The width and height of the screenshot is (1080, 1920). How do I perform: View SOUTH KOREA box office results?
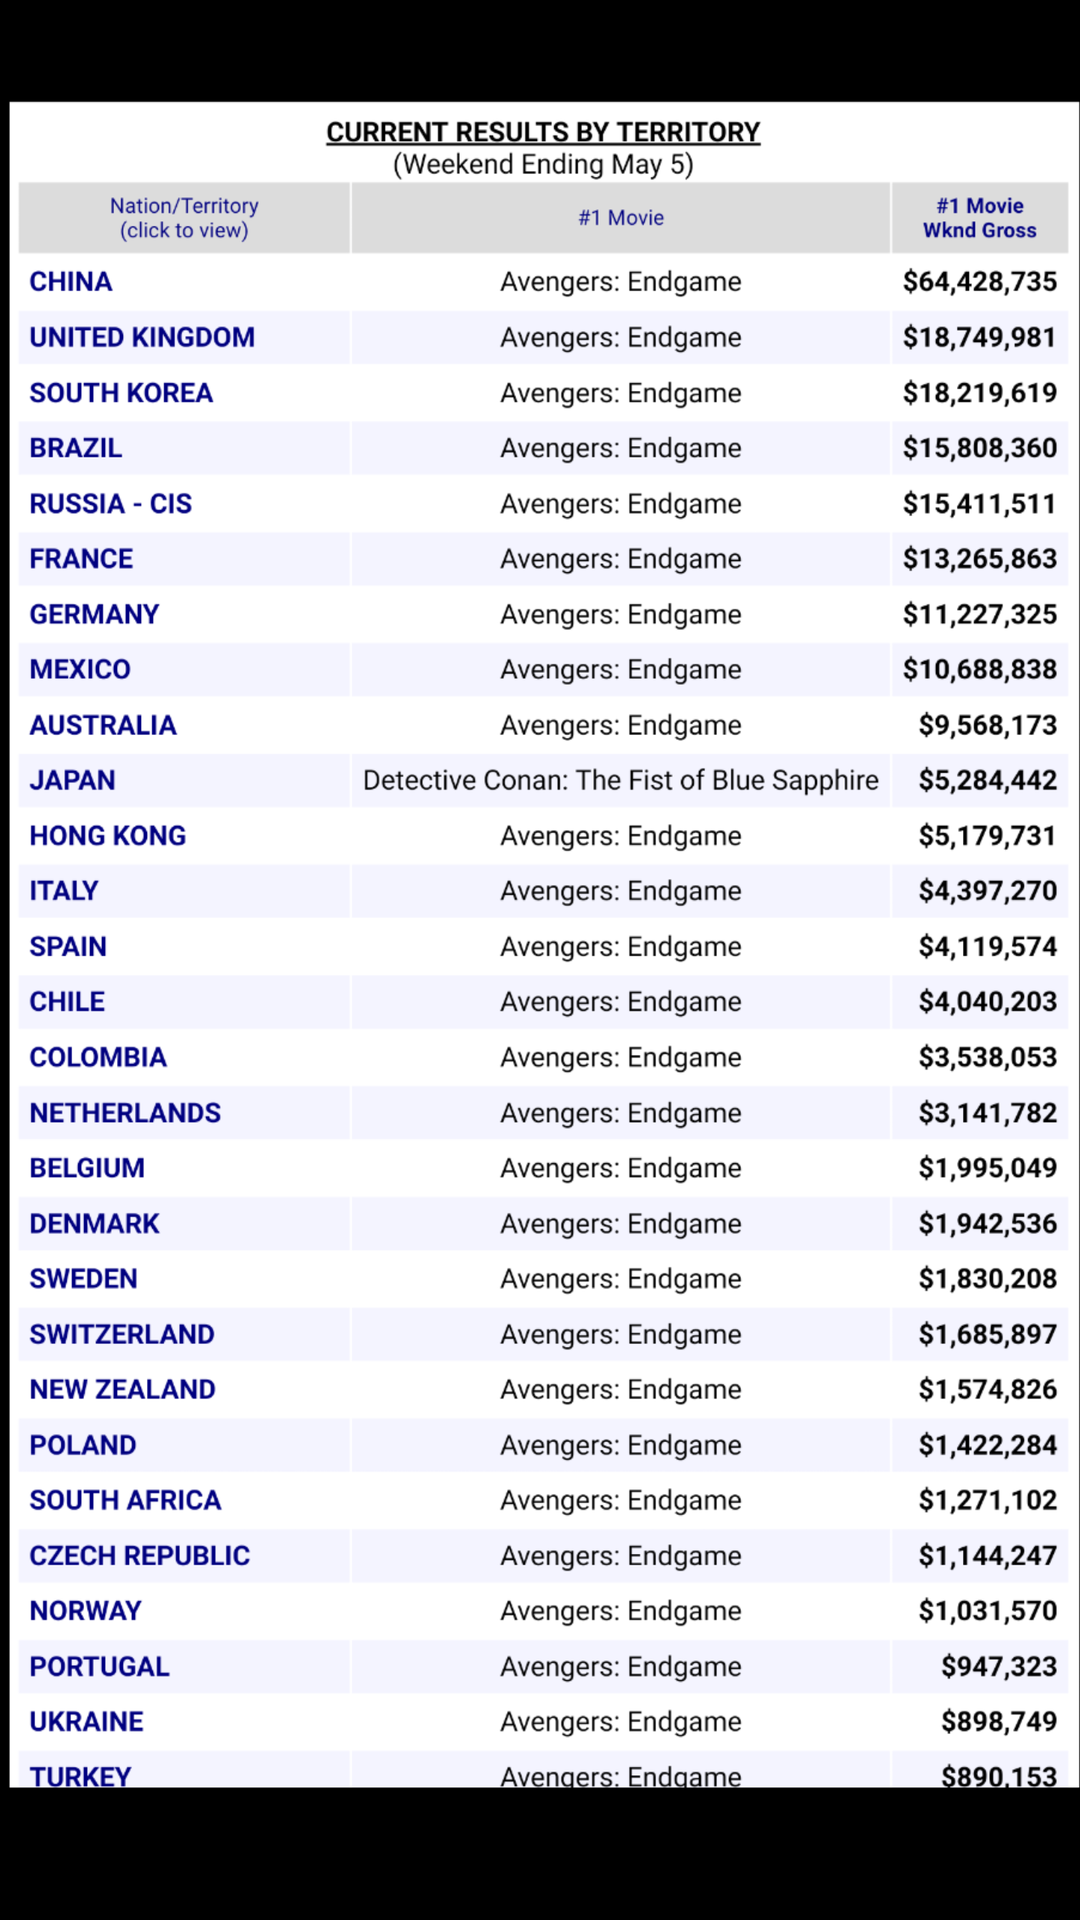point(121,393)
